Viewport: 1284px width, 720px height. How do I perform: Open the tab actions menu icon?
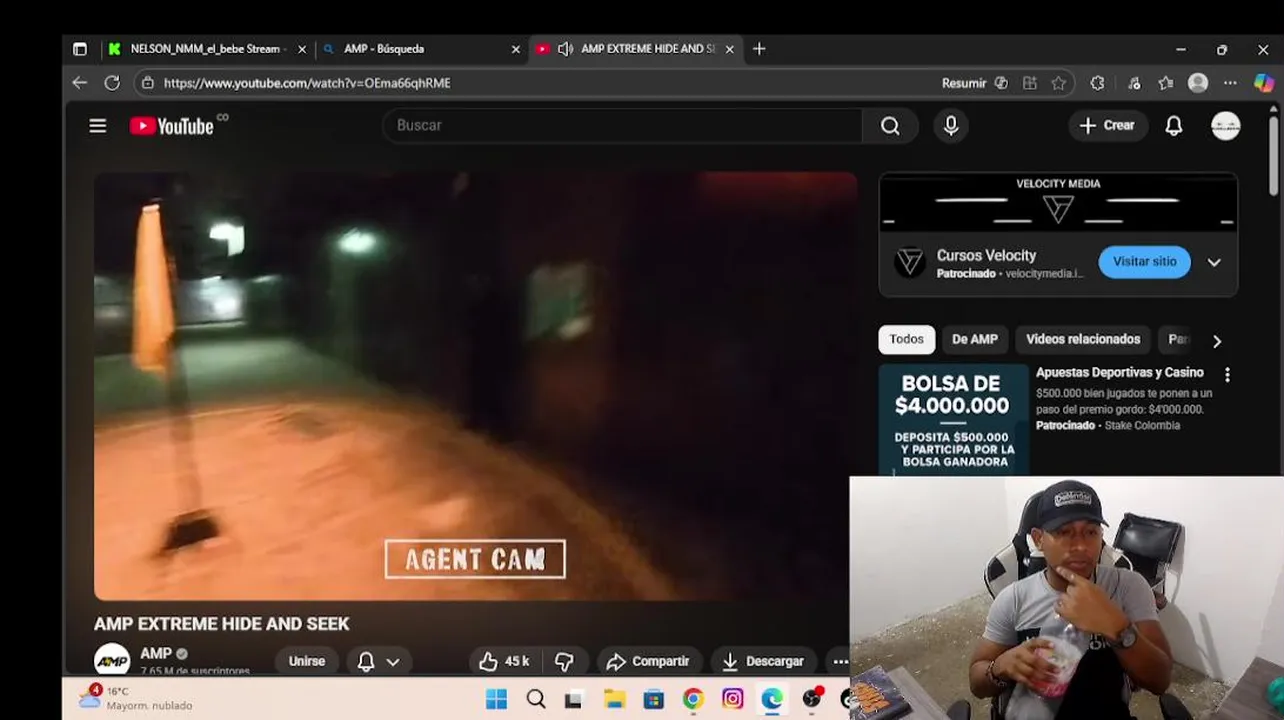(x=80, y=49)
